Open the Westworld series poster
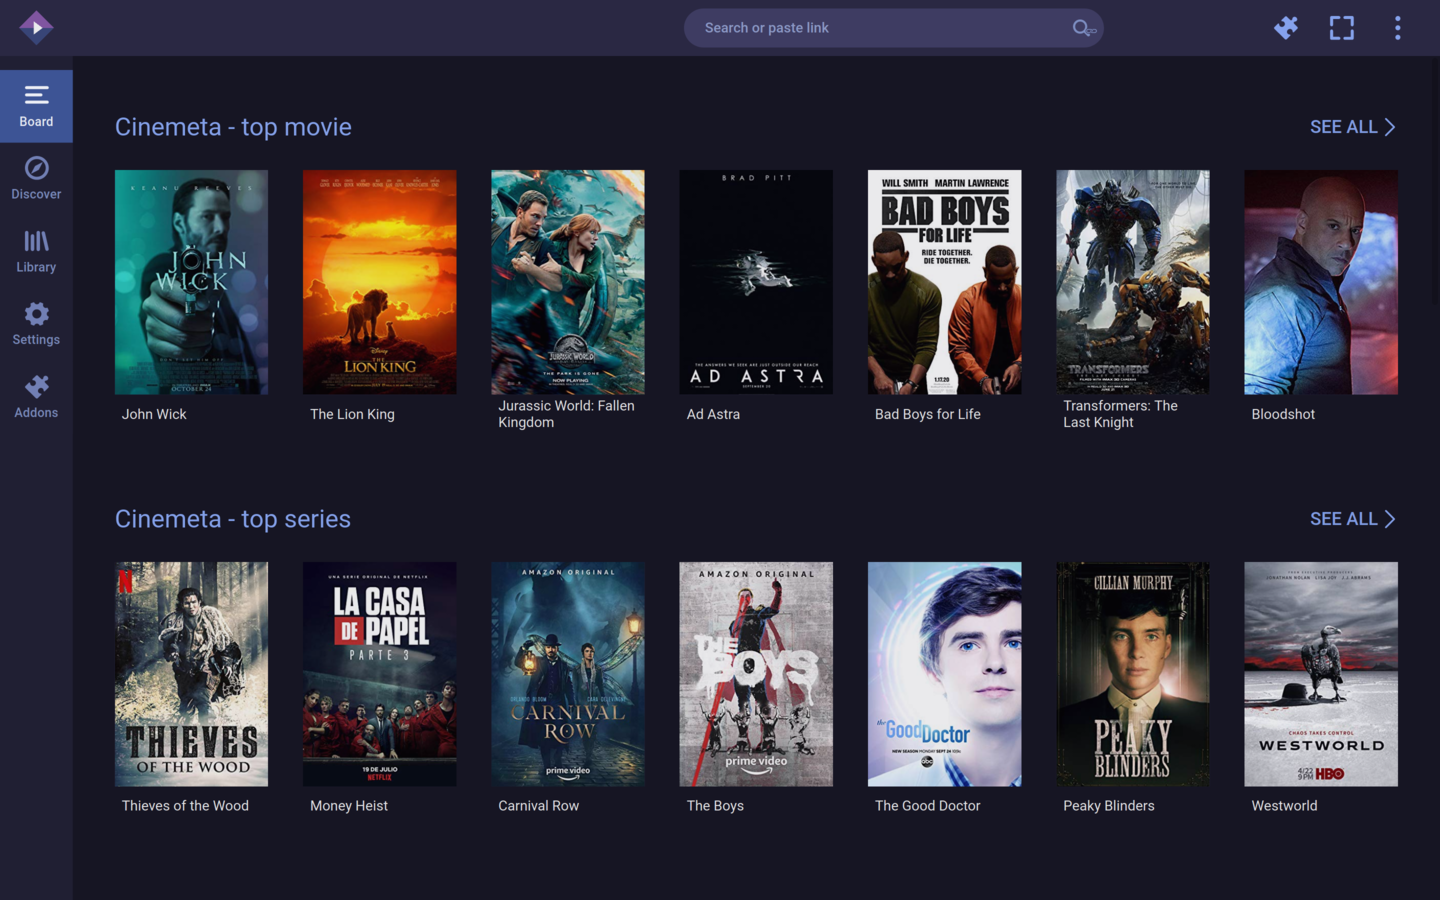Viewport: 1440px width, 900px height. [x=1320, y=674]
